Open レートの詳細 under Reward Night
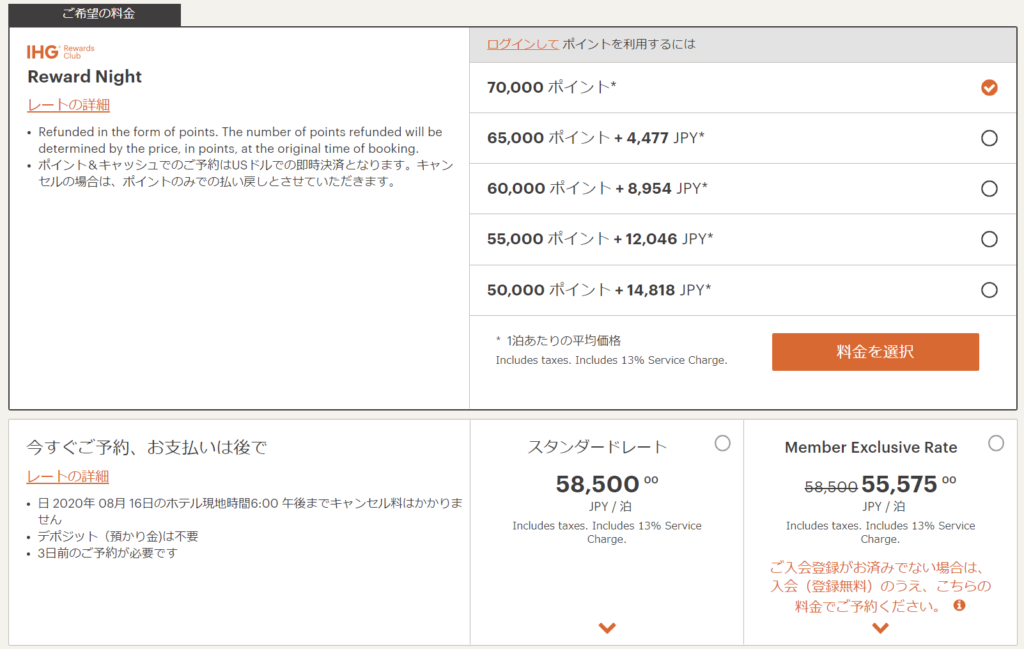Image resolution: width=1024 pixels, height=649 pixels. point(68,105)
